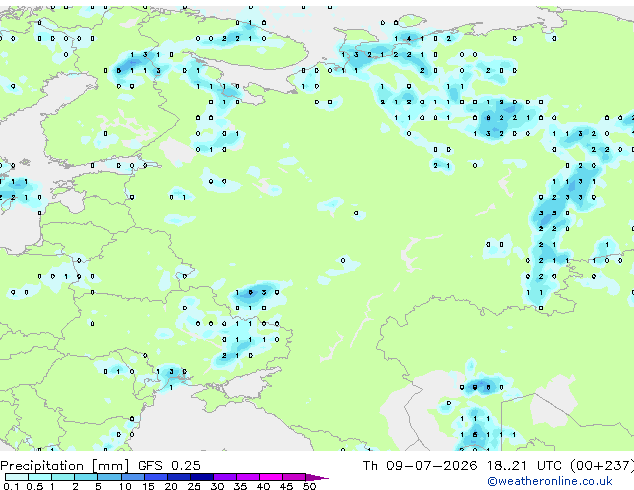Click the 45–50 mm legend color swatch
The width and height of the screenshot is (634, 490).
coord(294,477)
